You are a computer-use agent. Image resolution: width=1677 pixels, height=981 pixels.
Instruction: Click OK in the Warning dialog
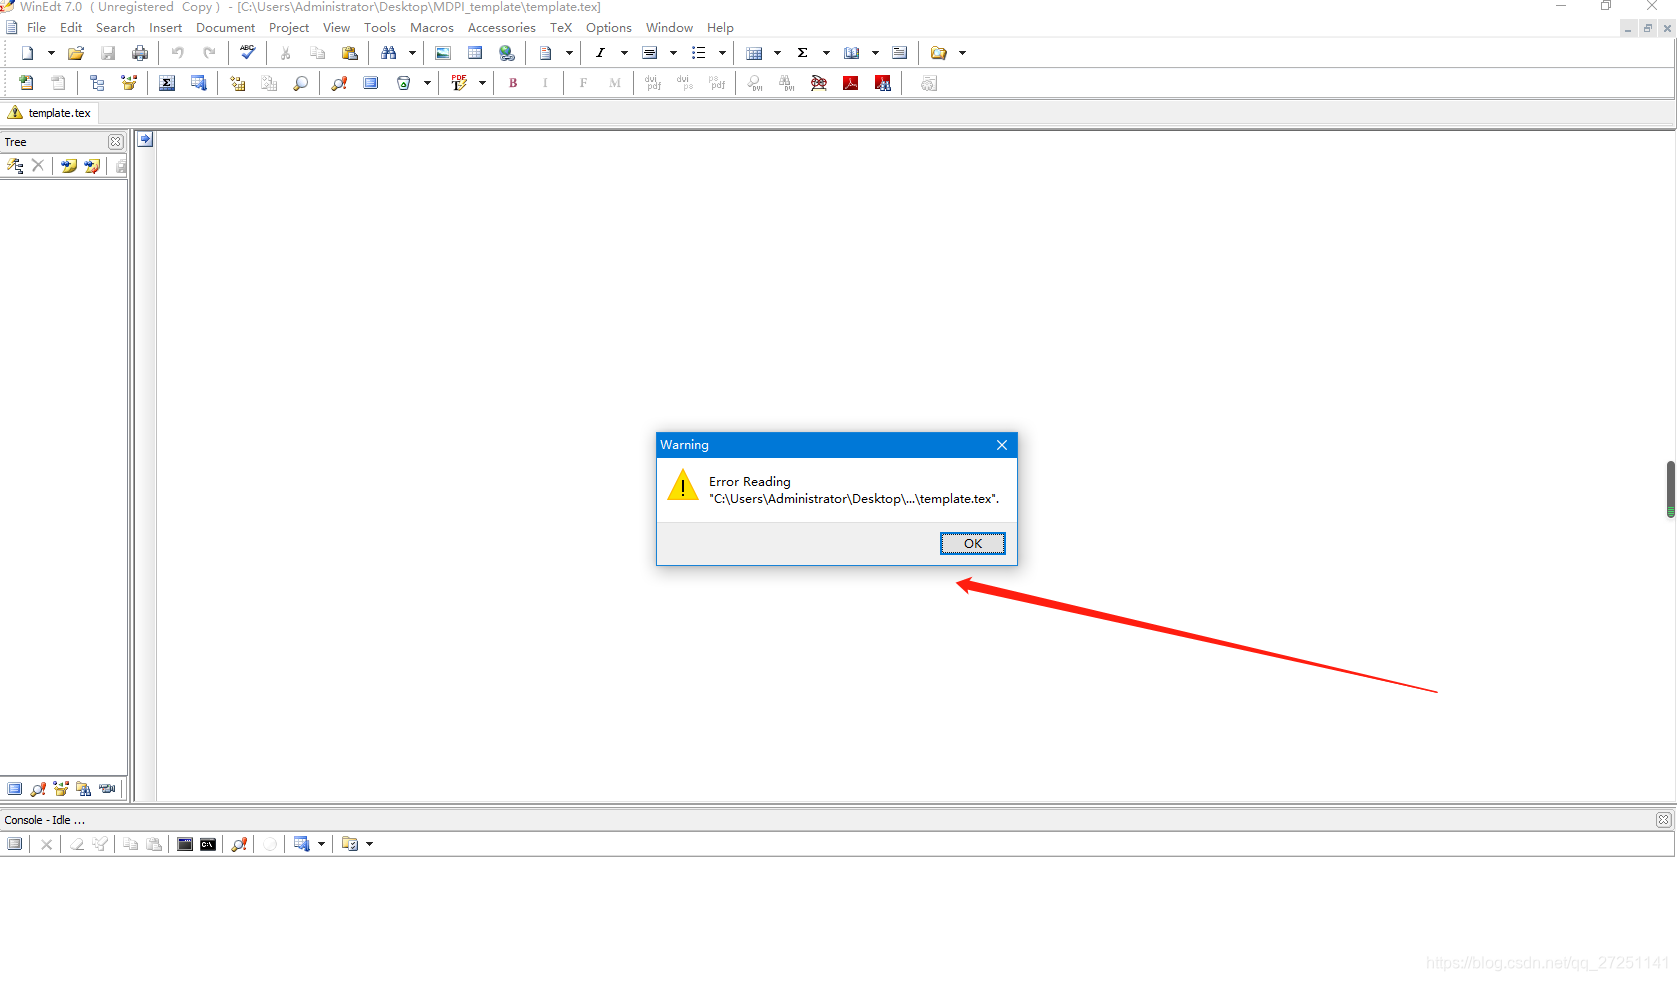[973, 543]
